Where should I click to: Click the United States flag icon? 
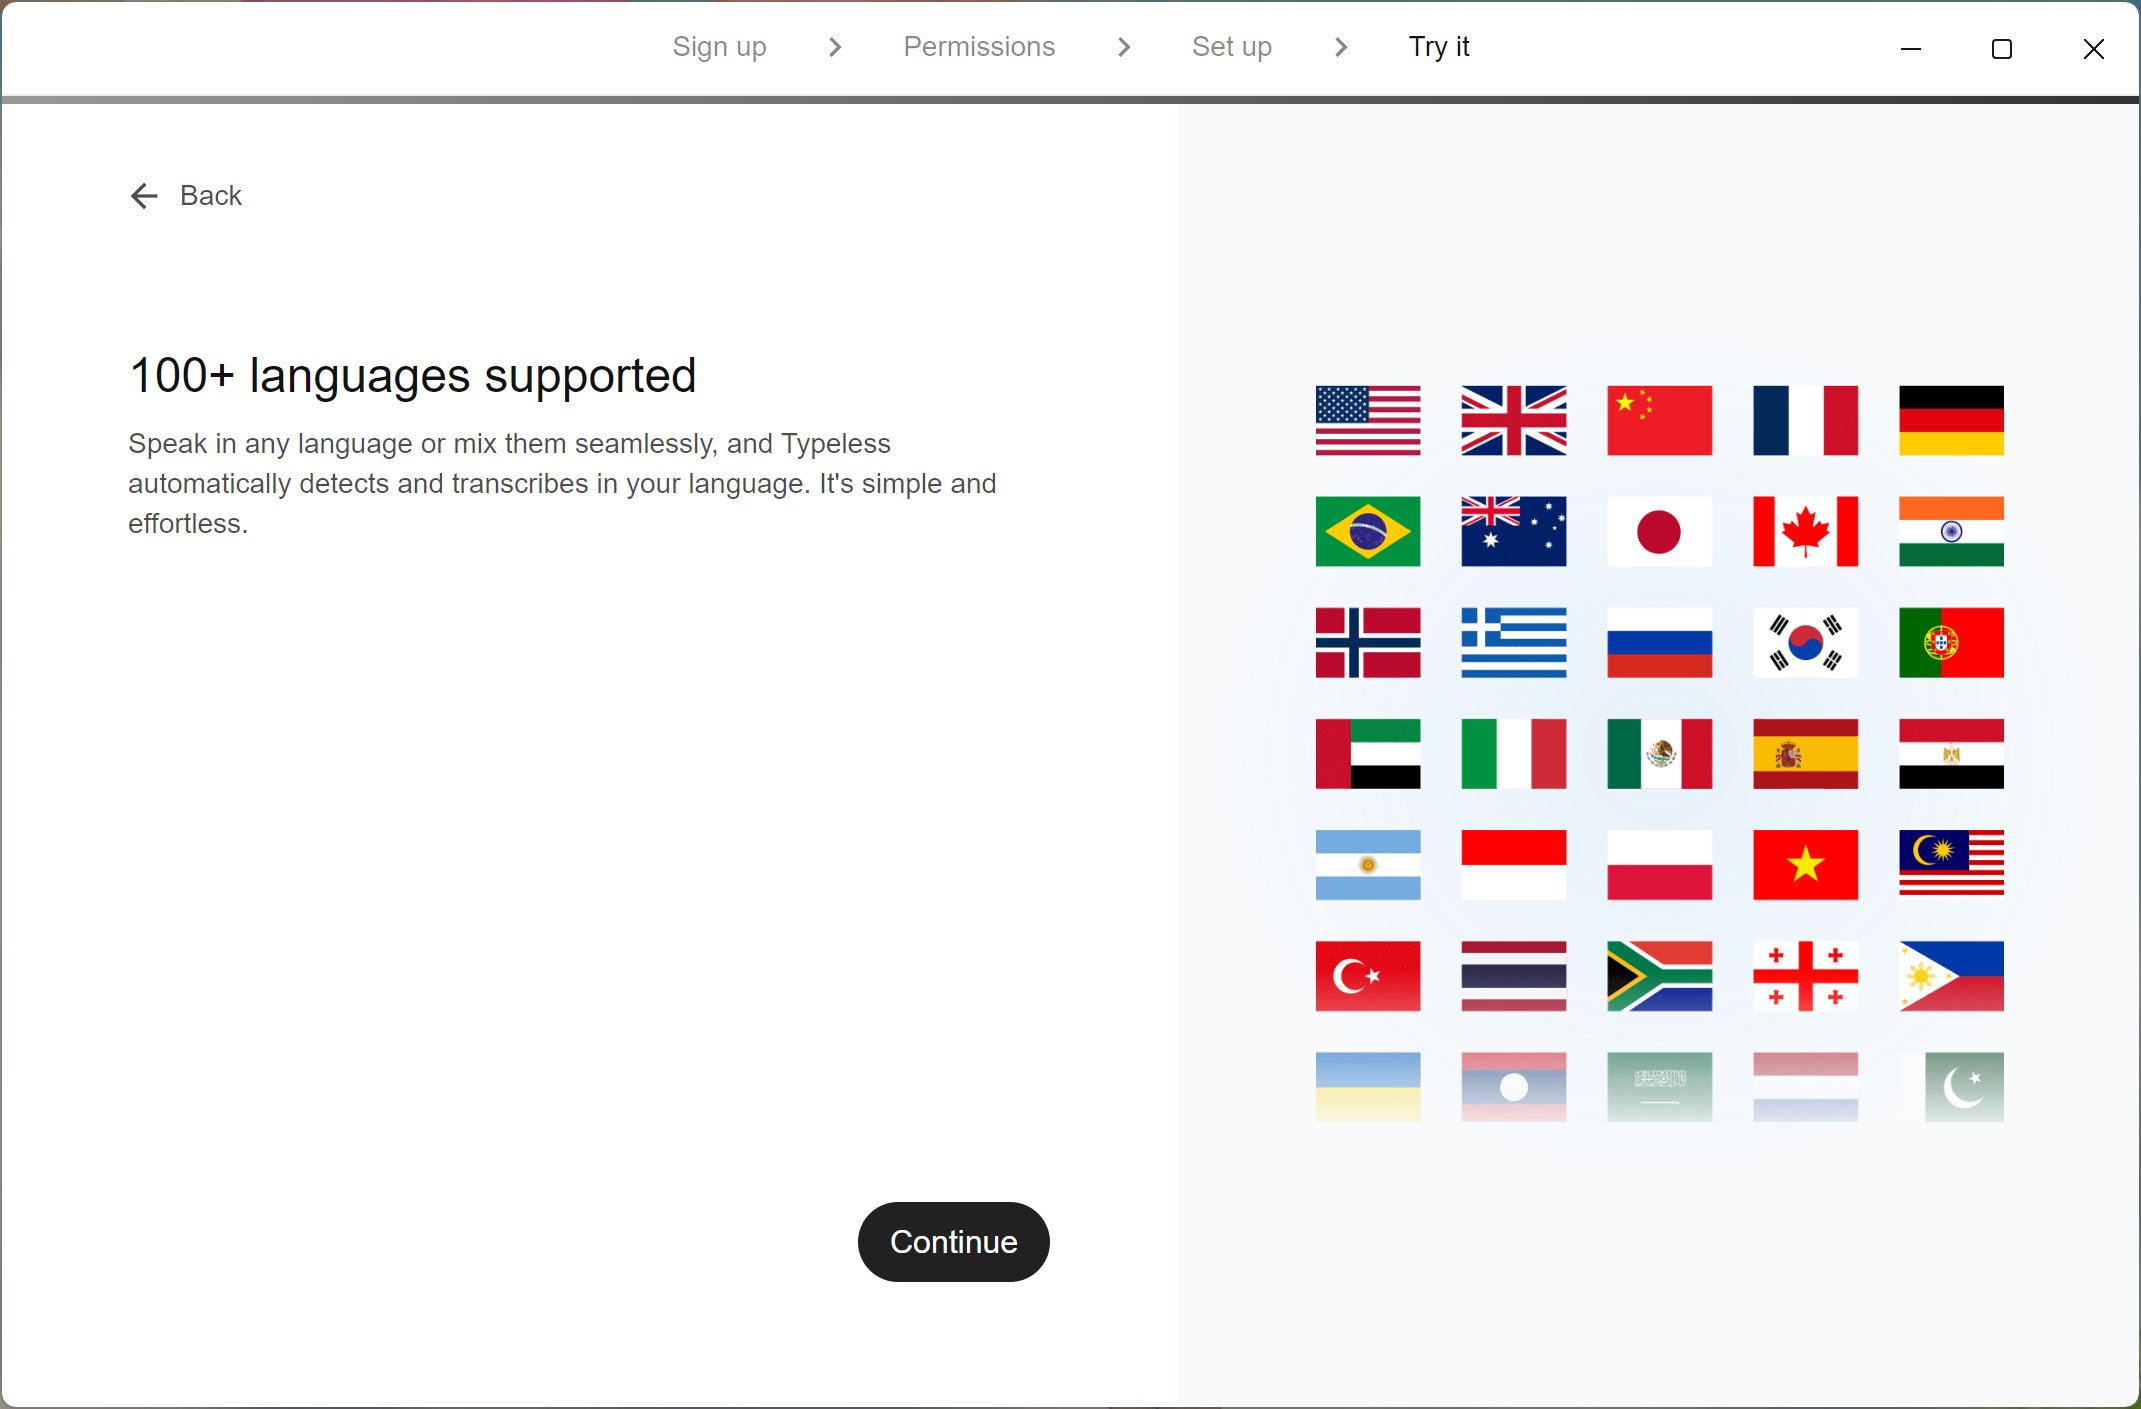1367,420
